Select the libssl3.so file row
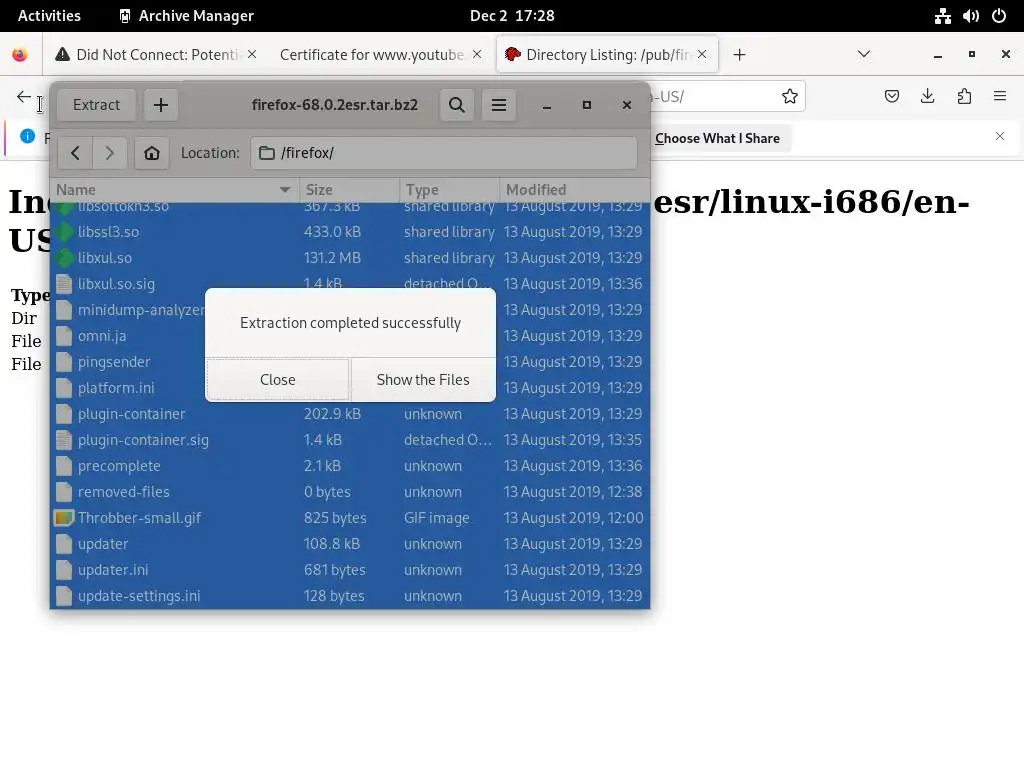Image resolution: width=1024 pixels, height=768 pixels. pos(350,232)
